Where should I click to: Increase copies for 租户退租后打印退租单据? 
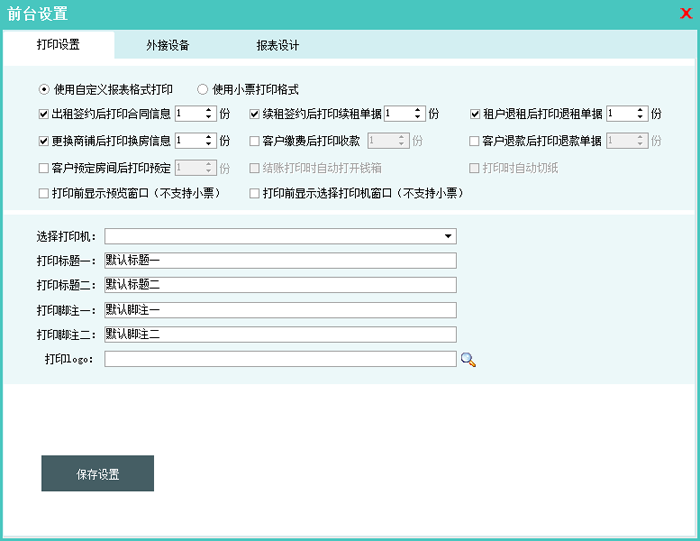tap(640, 110)
